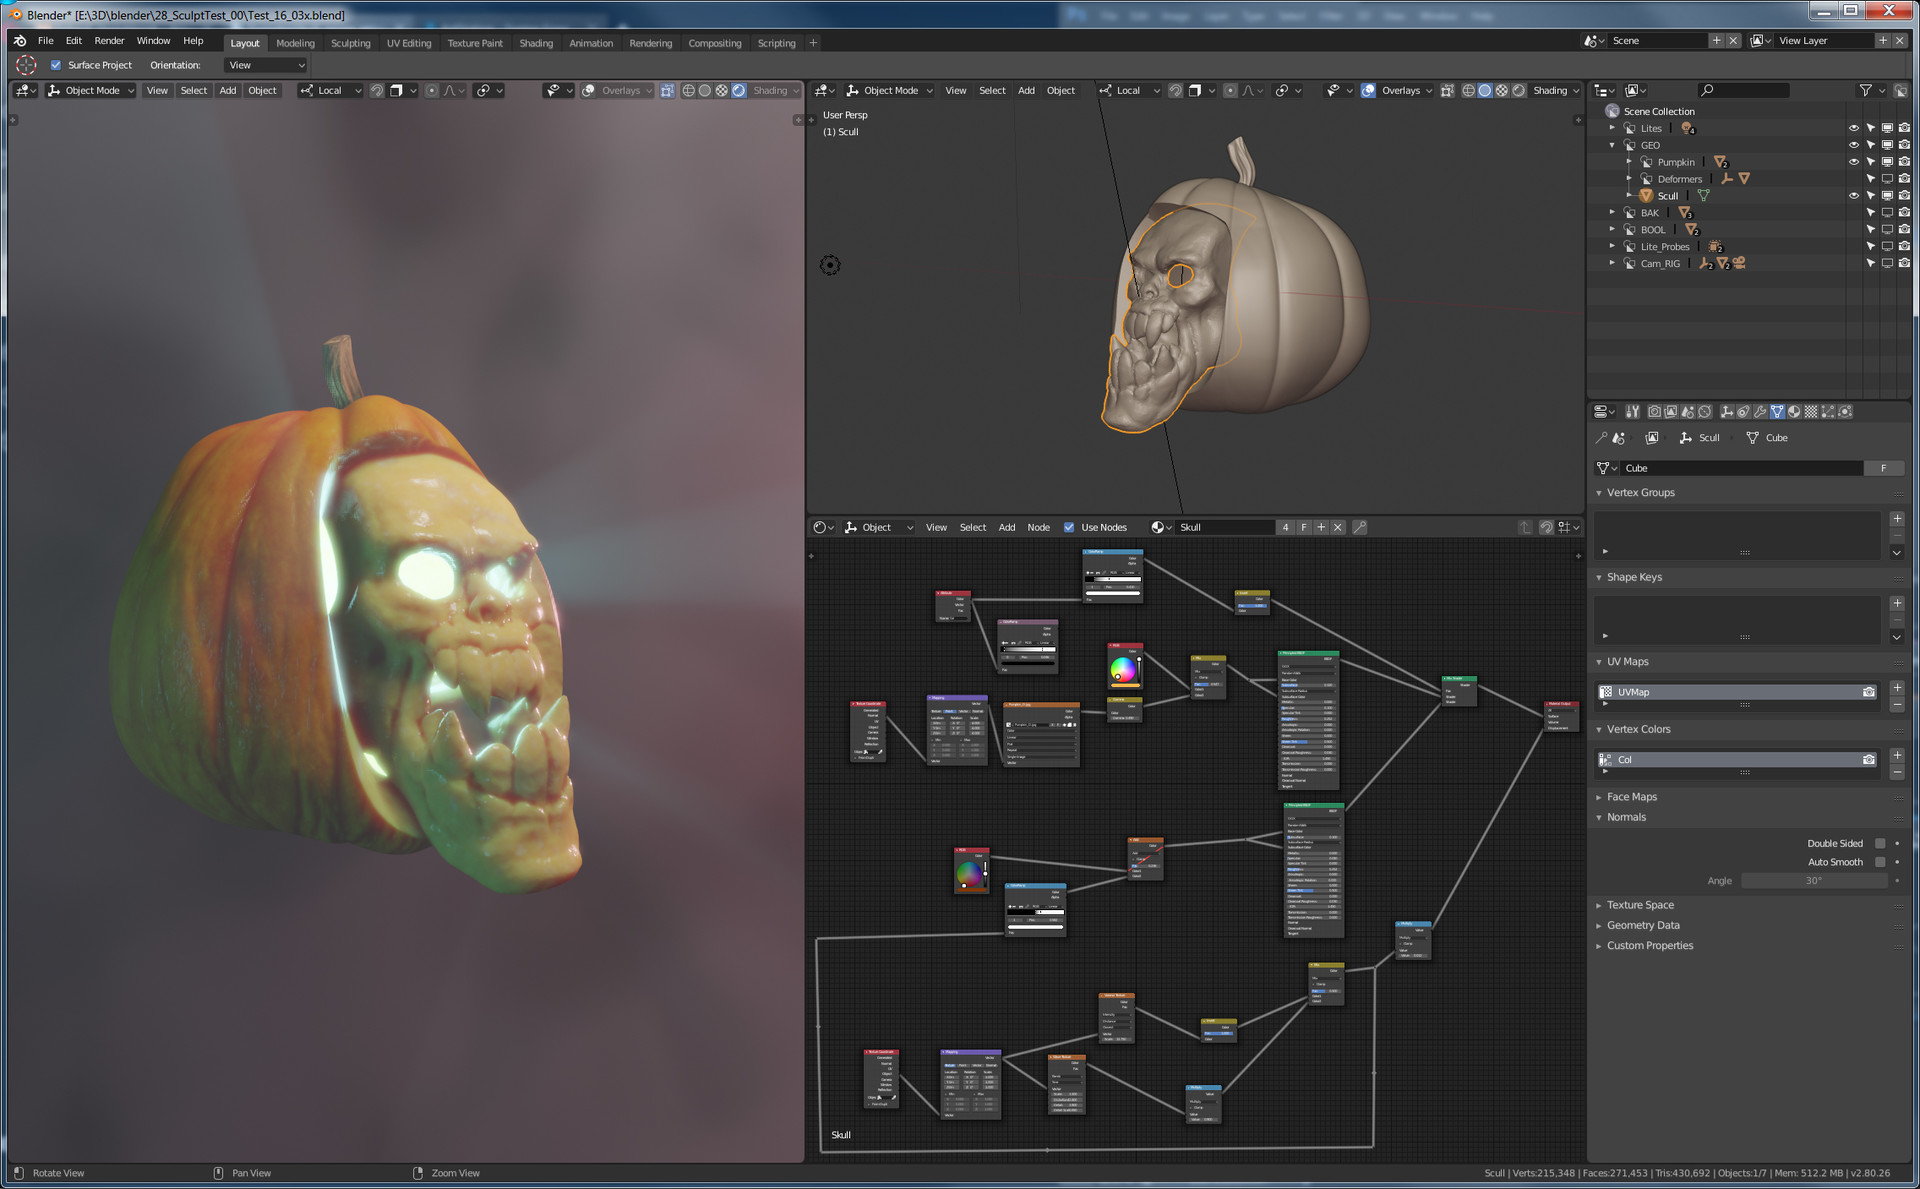Open the Particles properties tab
Image resolution: width=1920 pixels, height=1189 pixels.
coord(1828,411)
